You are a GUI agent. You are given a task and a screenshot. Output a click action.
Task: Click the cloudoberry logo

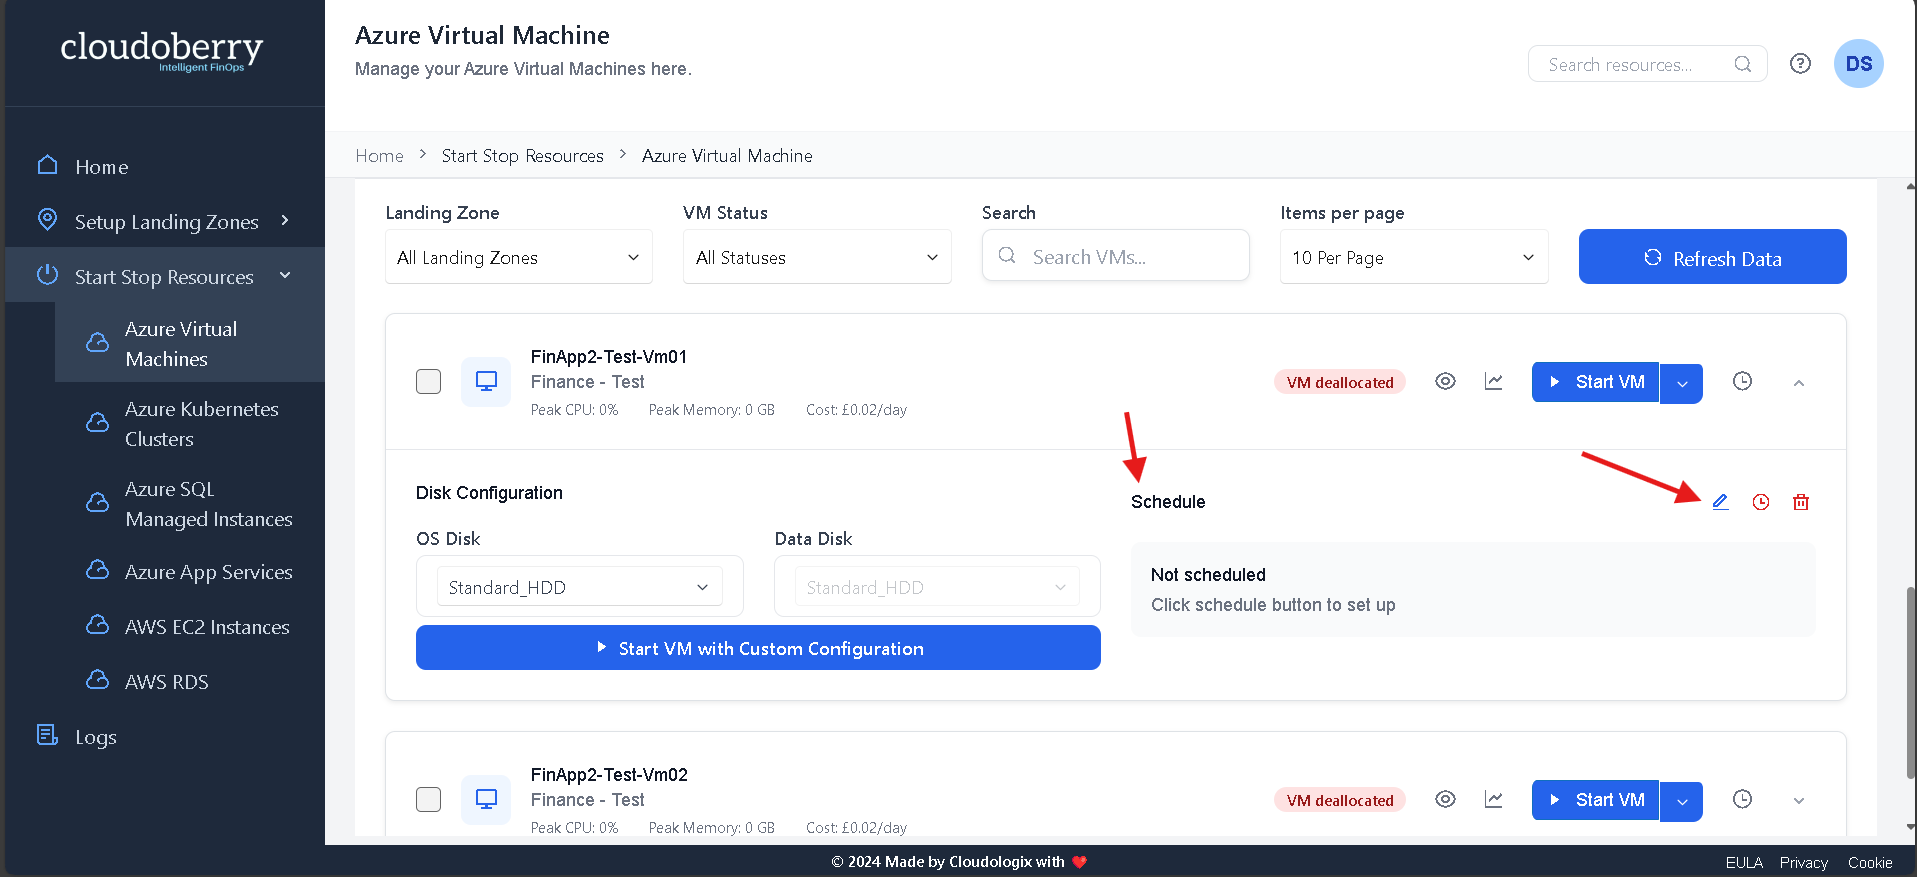pos(162,51)
